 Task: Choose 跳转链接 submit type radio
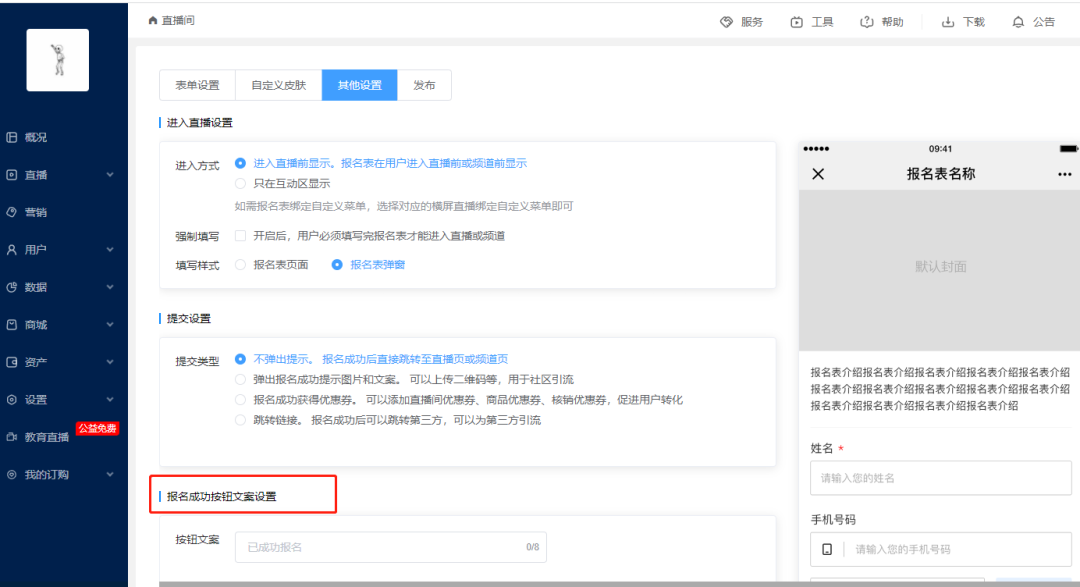click(x=240, y=420)
